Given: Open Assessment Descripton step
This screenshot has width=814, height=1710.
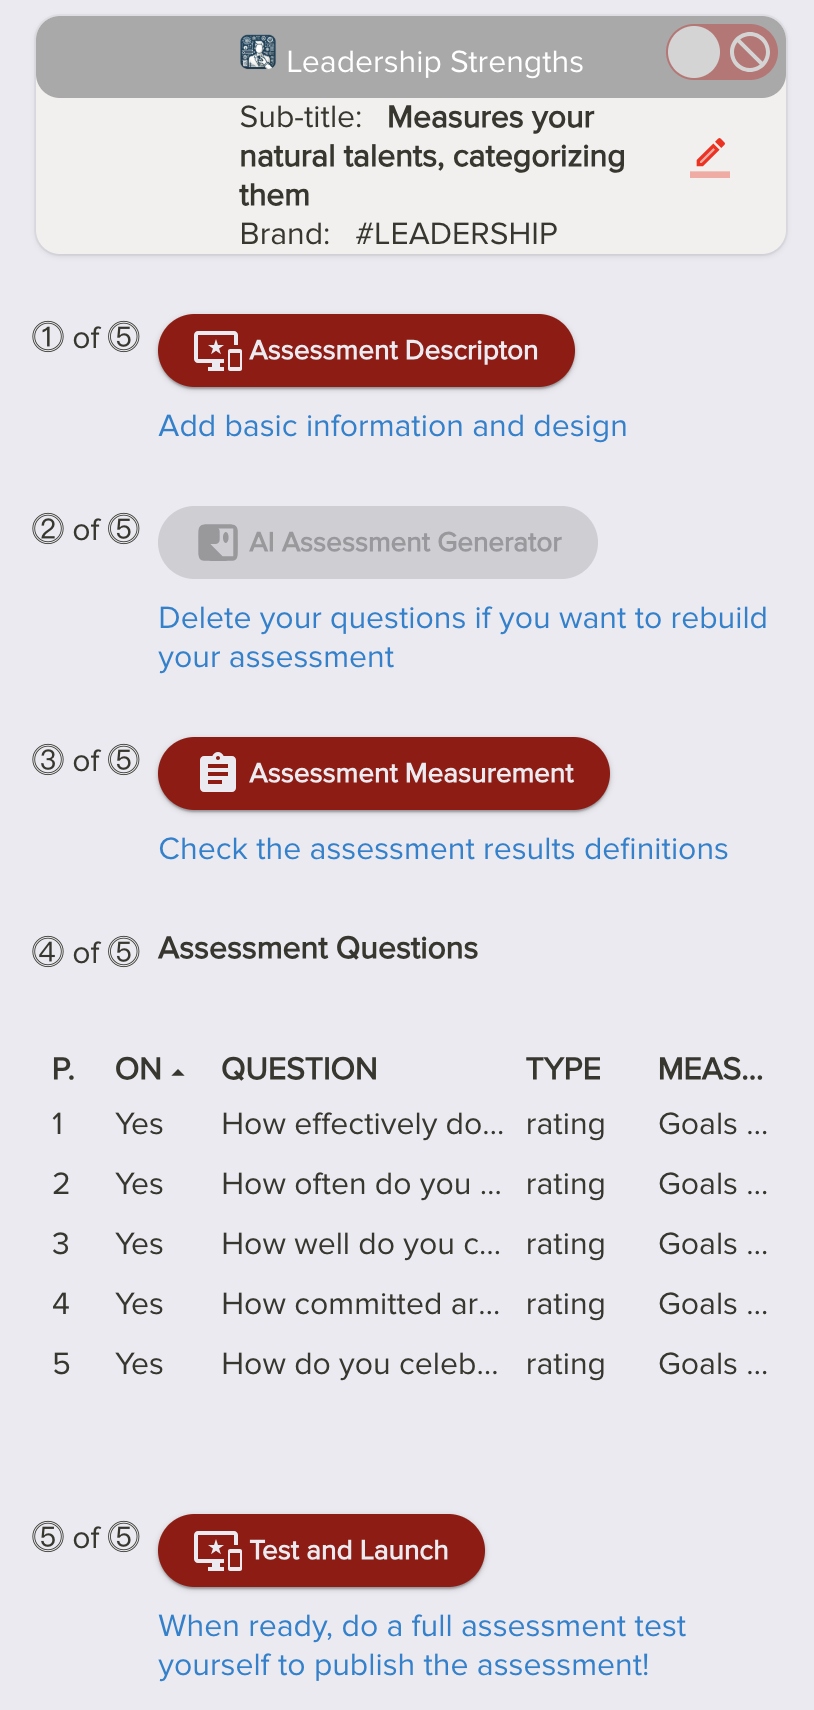Looking at the screenshot, I should [366, 351].
